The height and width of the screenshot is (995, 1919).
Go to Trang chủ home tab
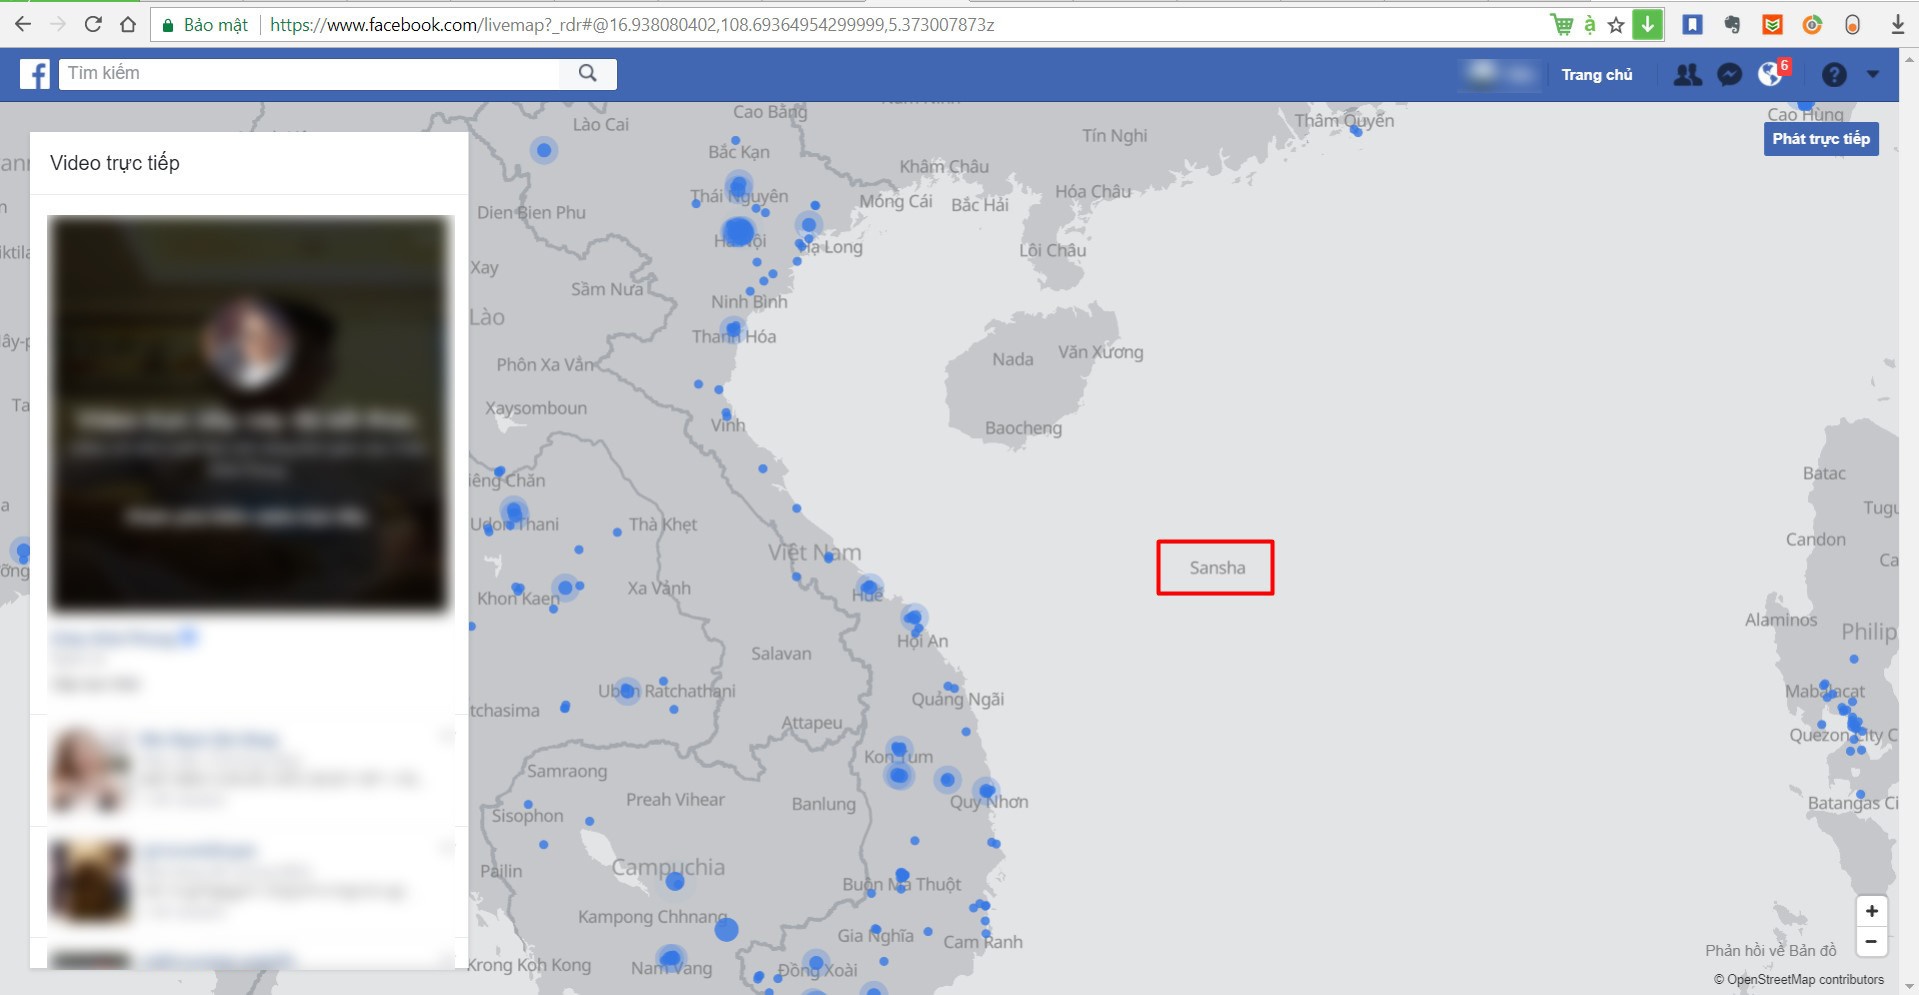pos(1596,75)
